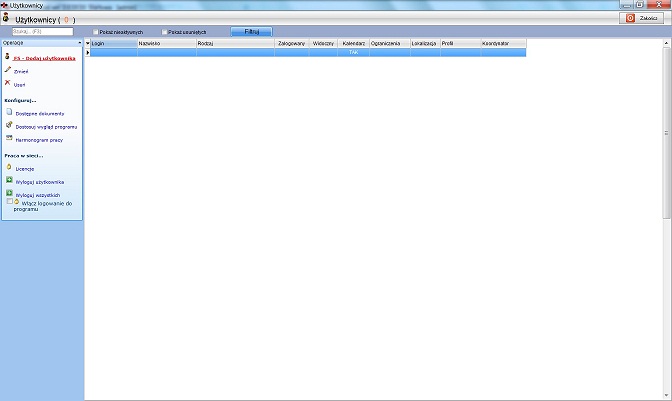Sort by the Kalendarz column header

point(354,43)
